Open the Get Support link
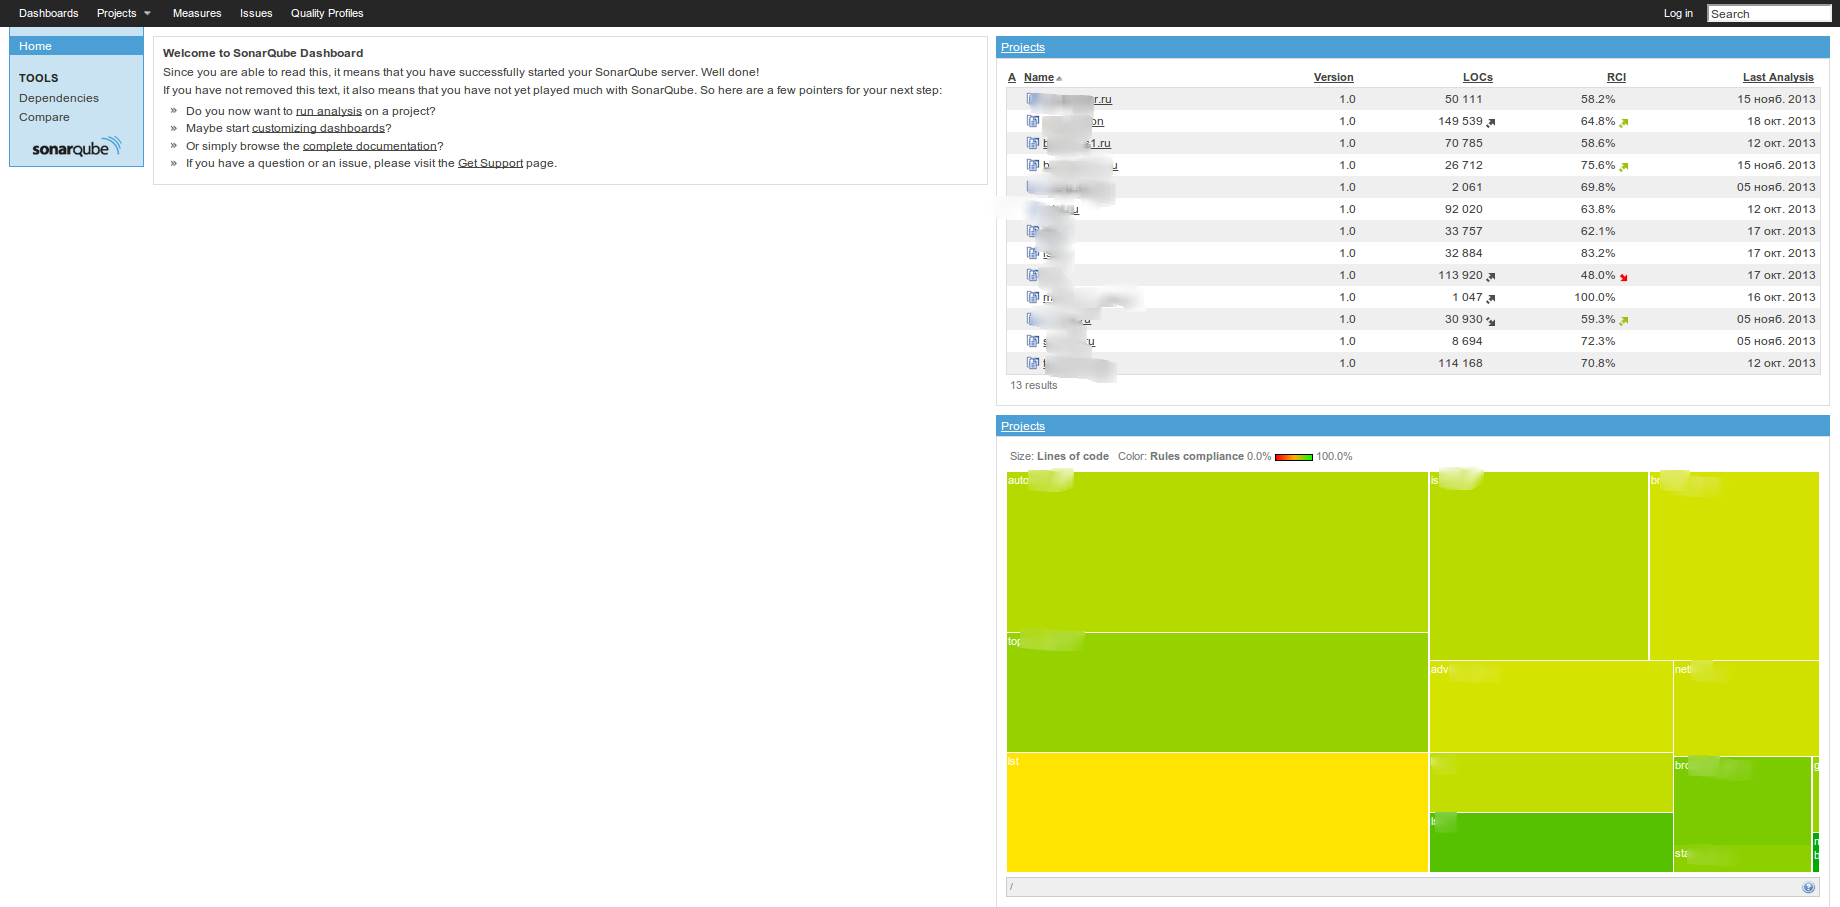1840x907 pixels. point(490,163)
